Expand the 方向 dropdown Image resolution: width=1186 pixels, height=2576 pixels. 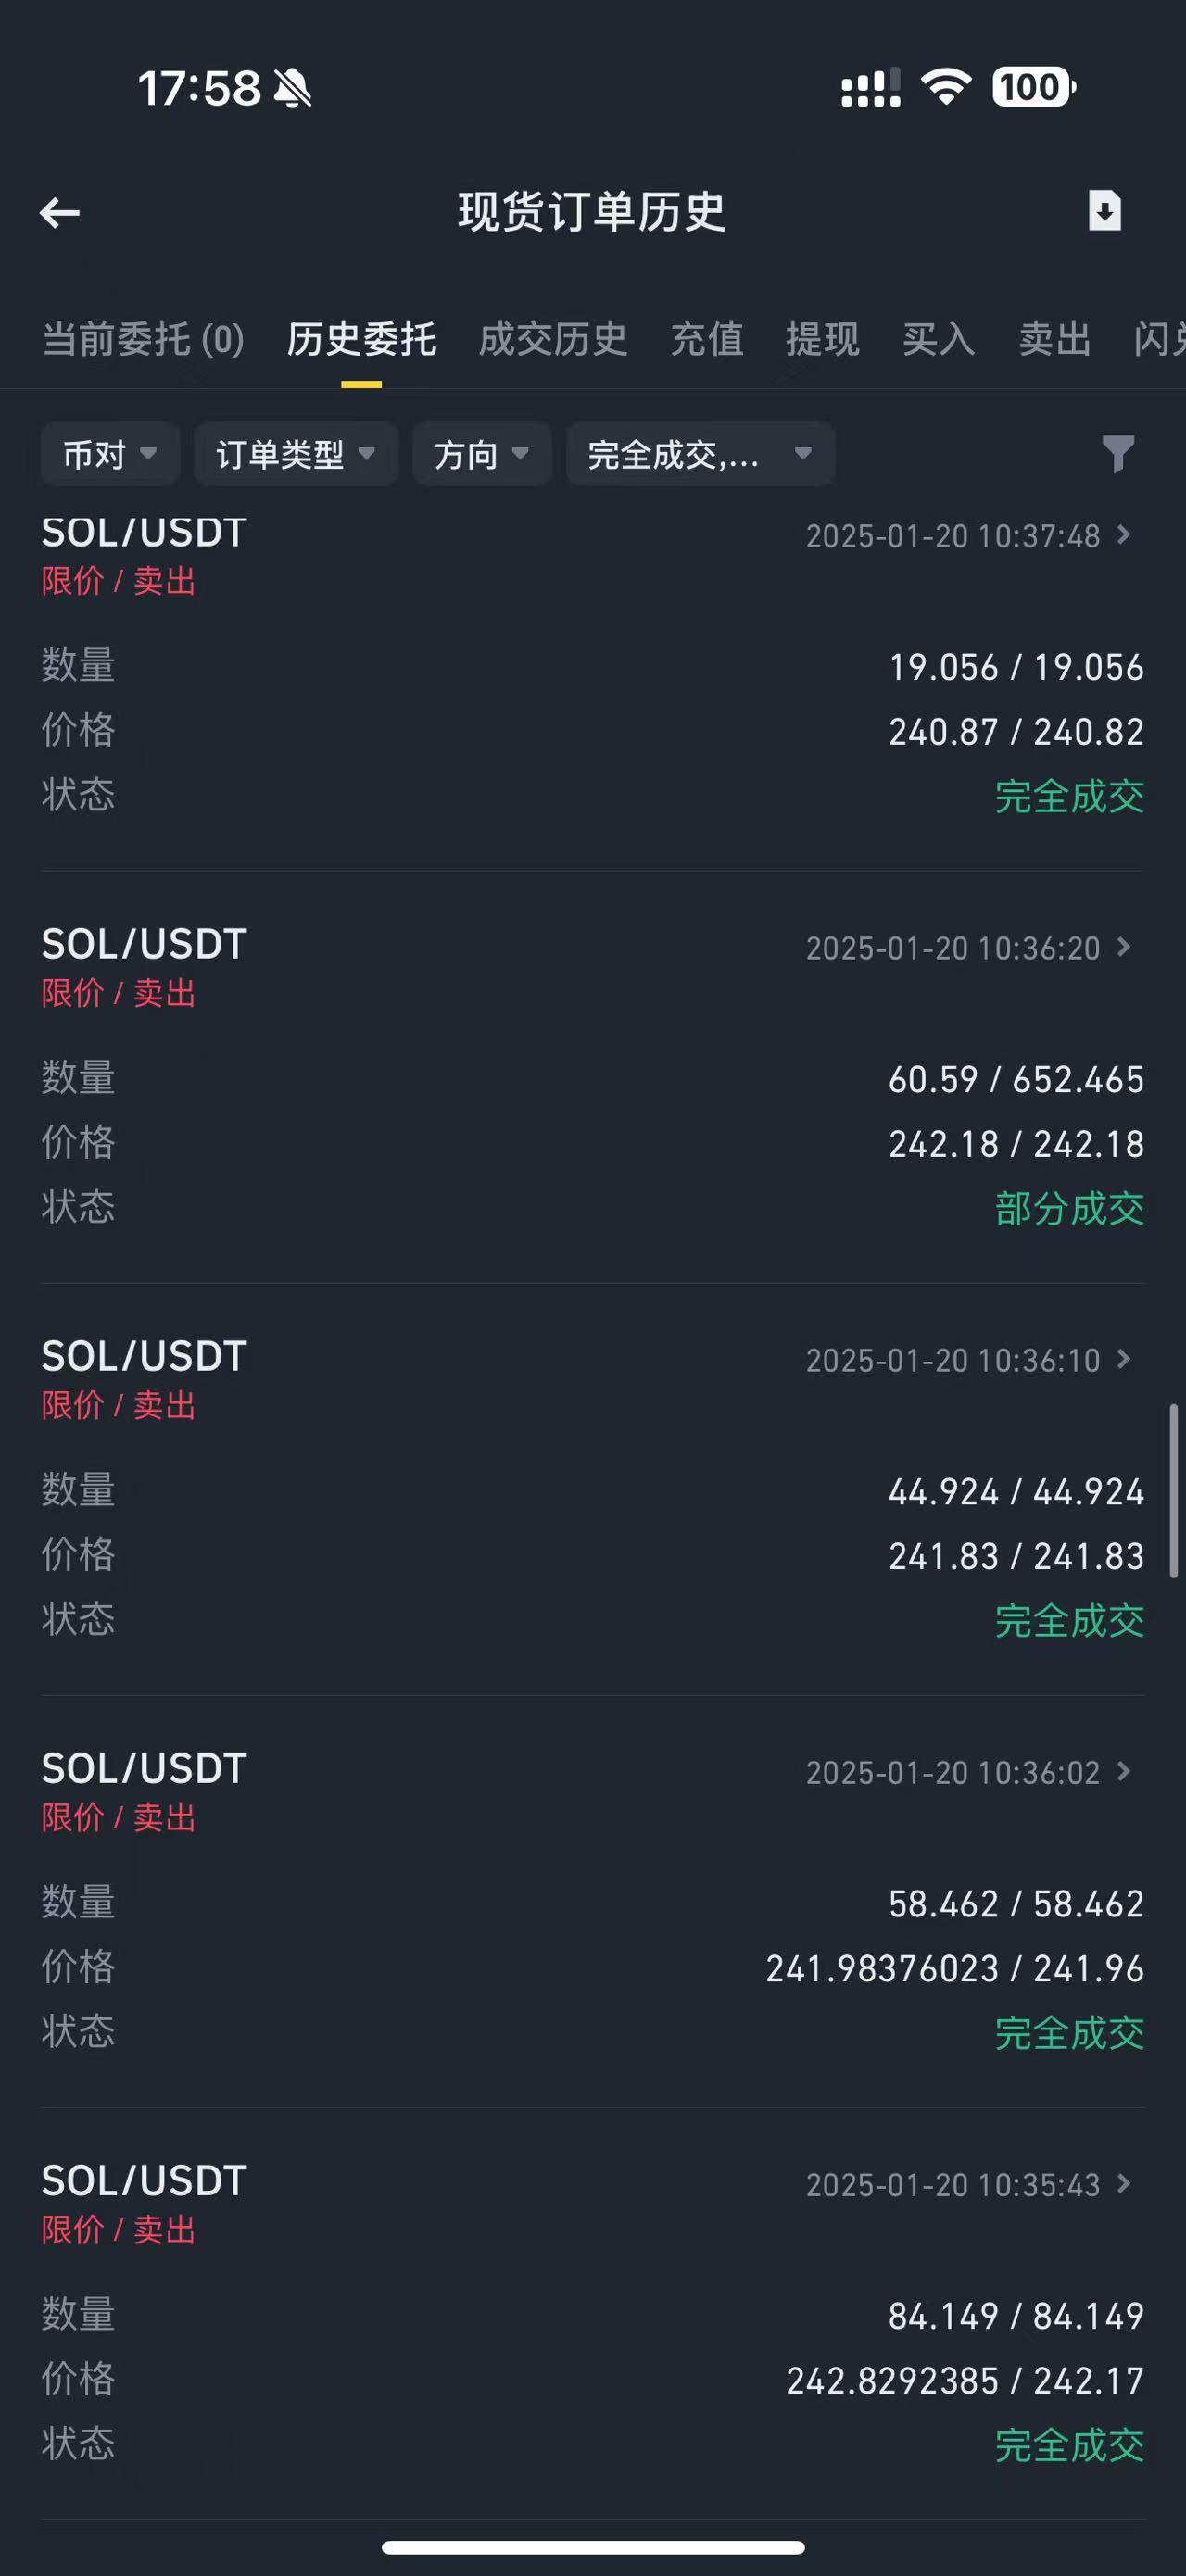(482, 454)
